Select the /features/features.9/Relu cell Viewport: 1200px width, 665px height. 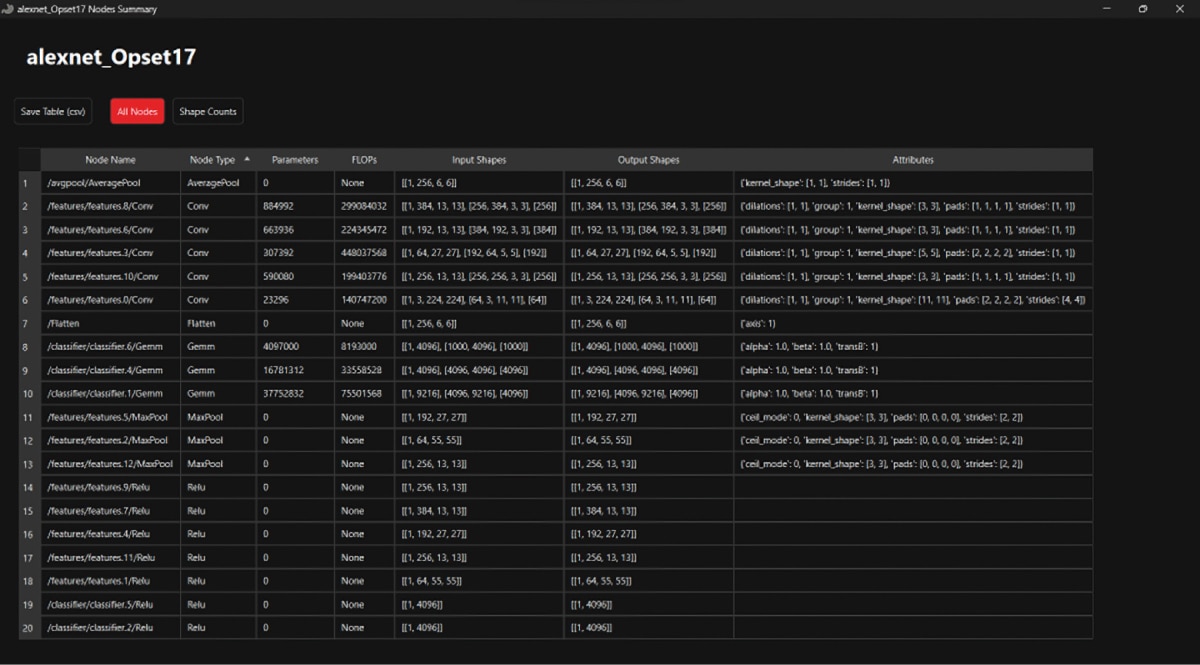pos(110,487)
